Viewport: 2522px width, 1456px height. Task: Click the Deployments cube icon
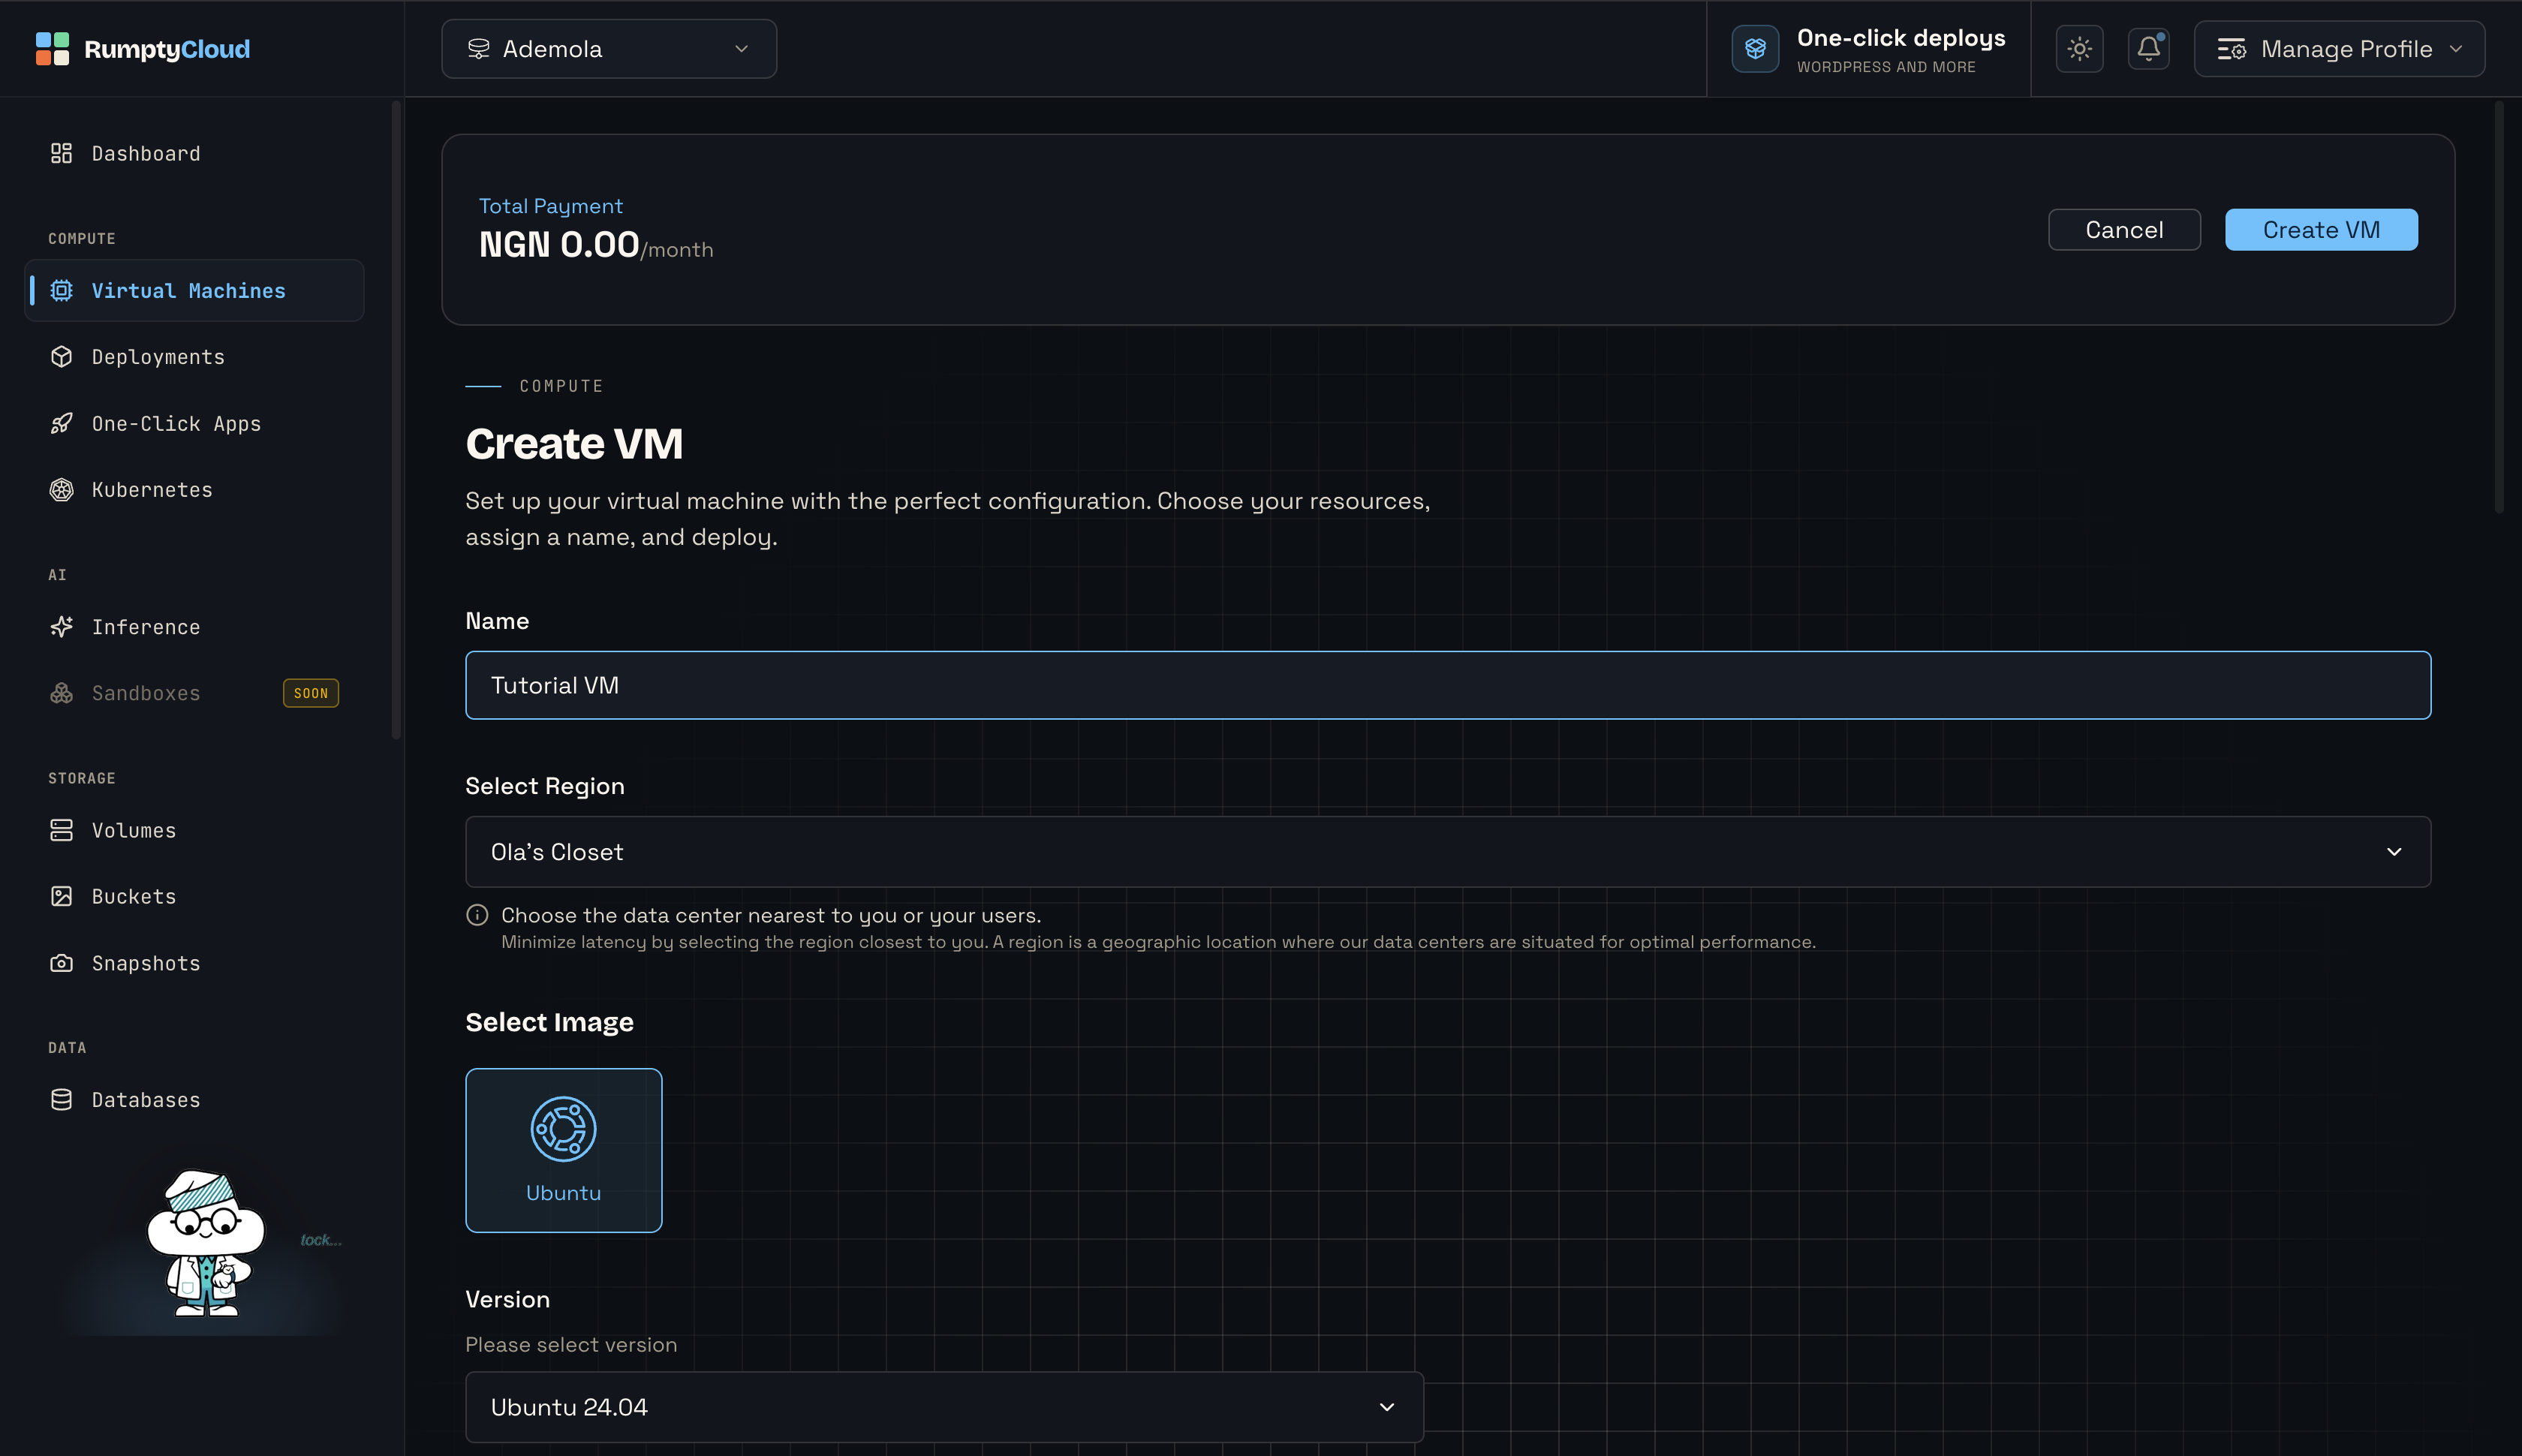[x=62, y=357]
